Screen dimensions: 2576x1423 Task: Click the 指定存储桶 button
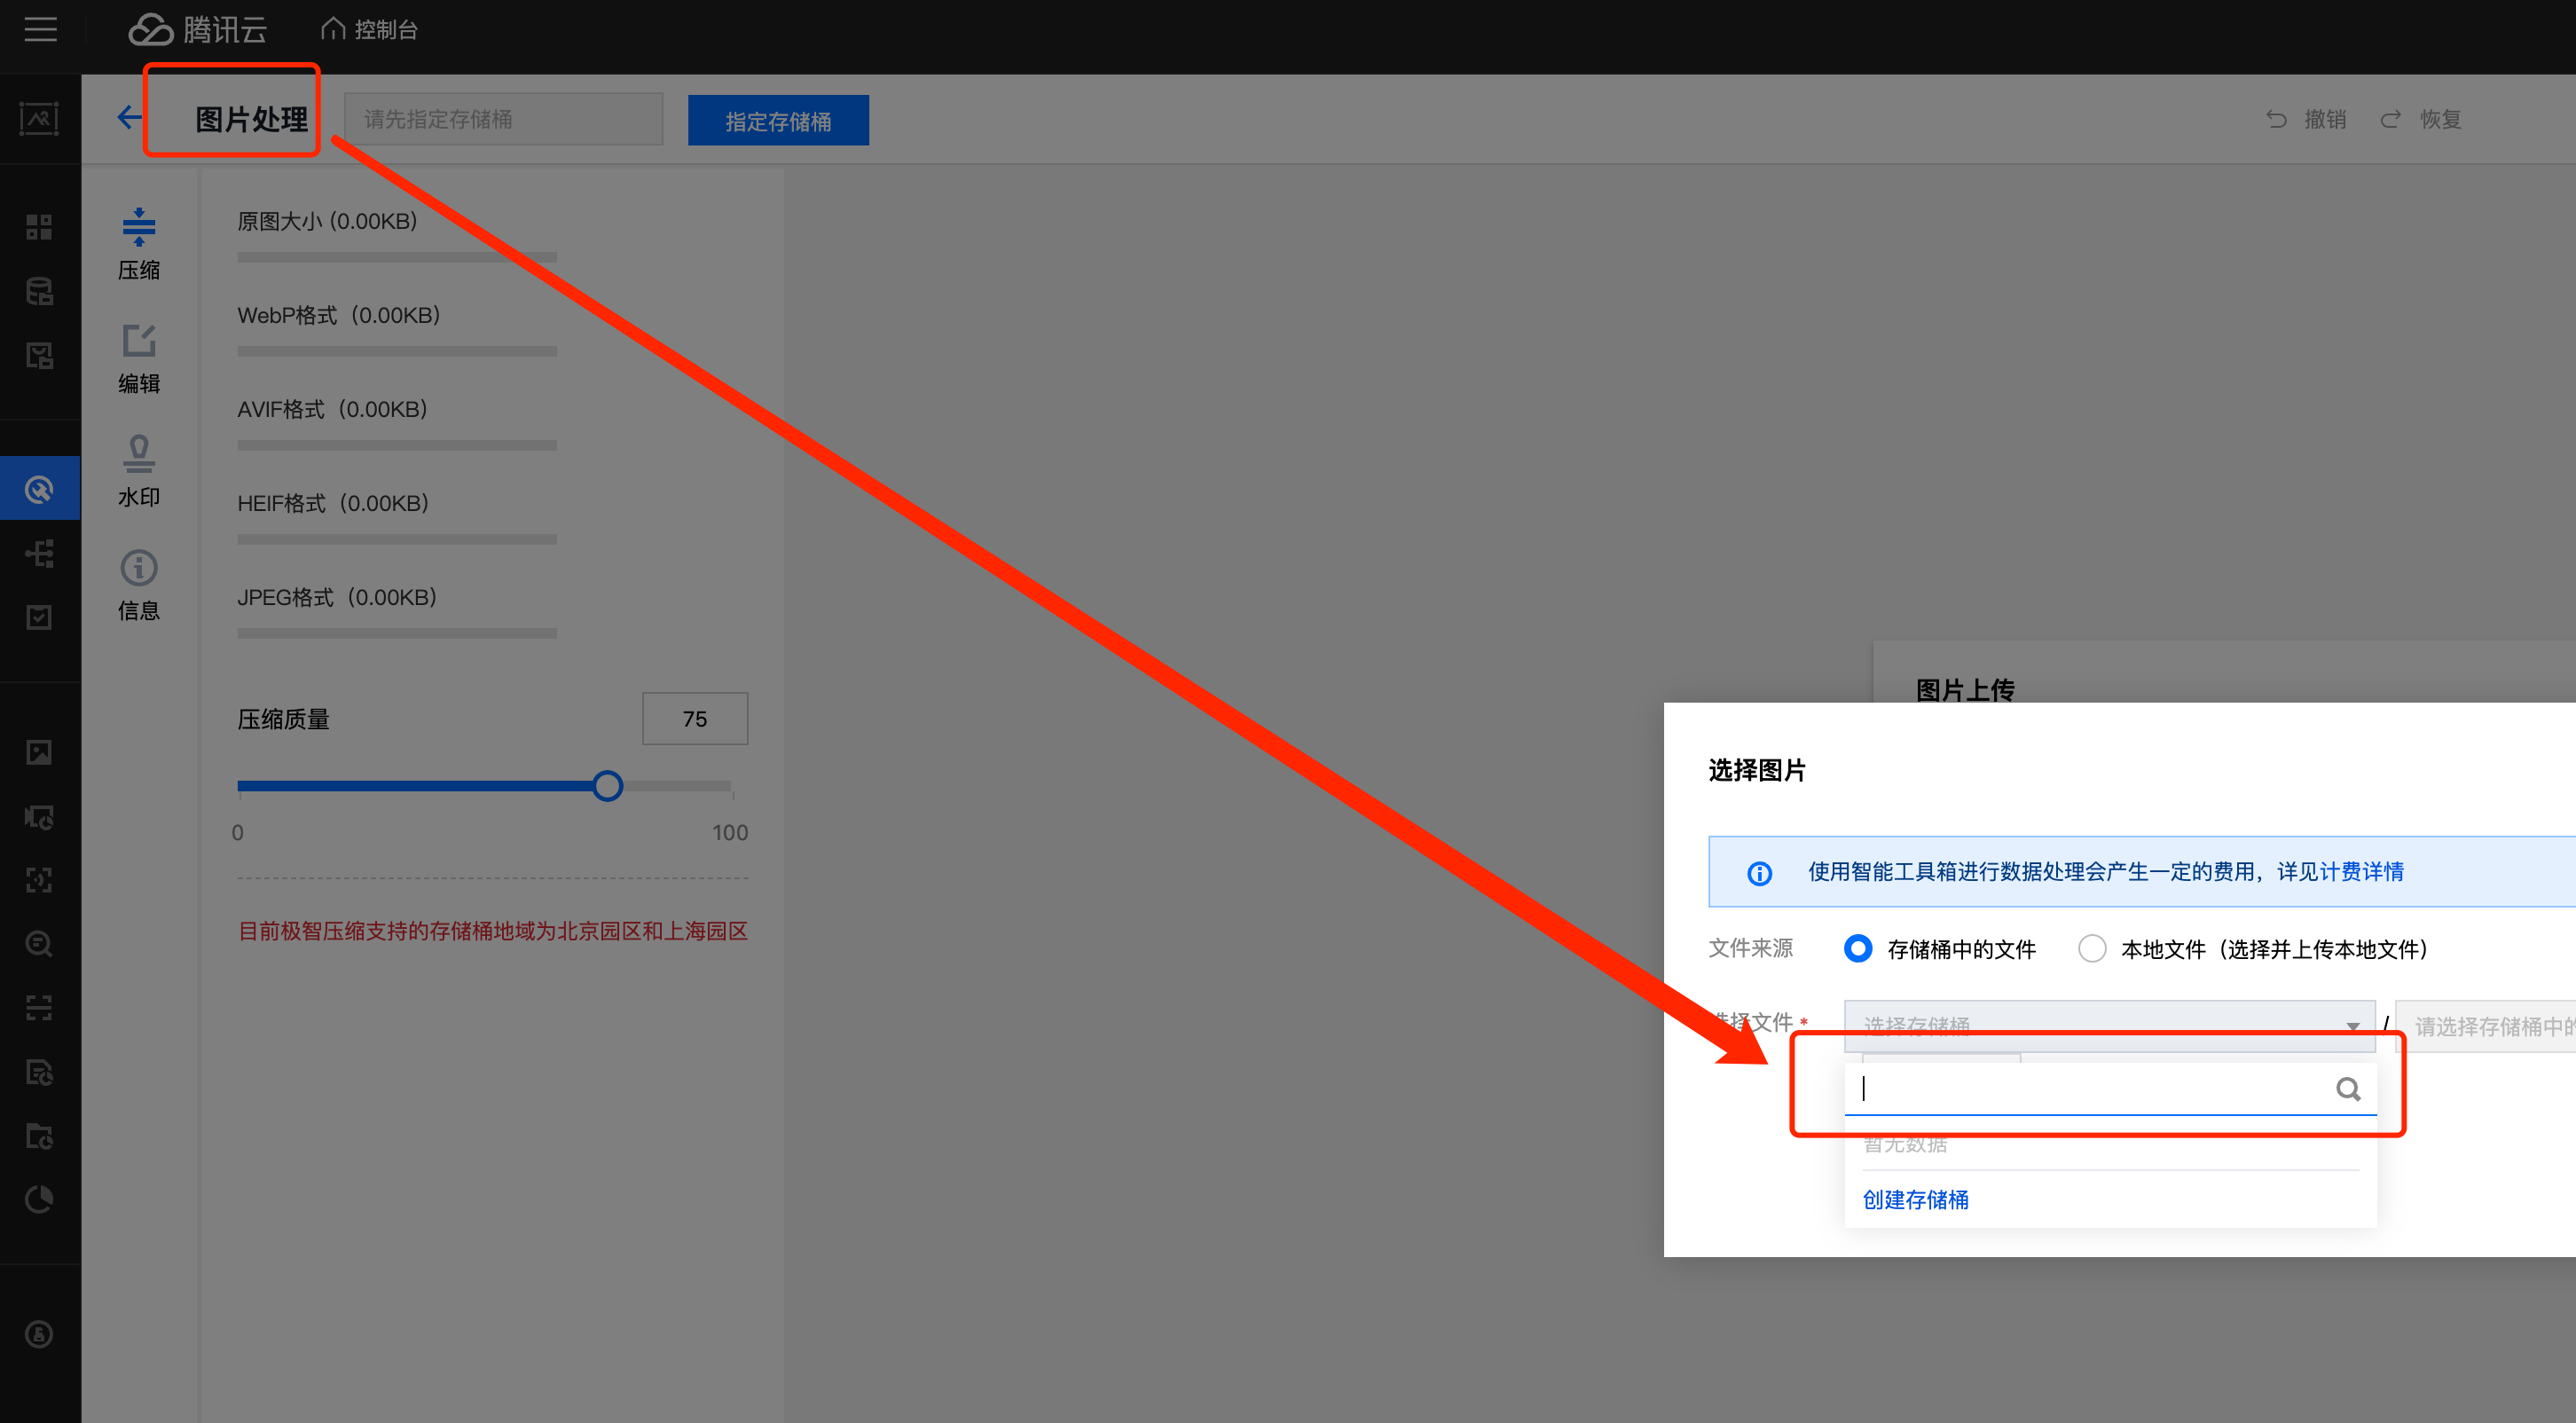coord(778,121)
